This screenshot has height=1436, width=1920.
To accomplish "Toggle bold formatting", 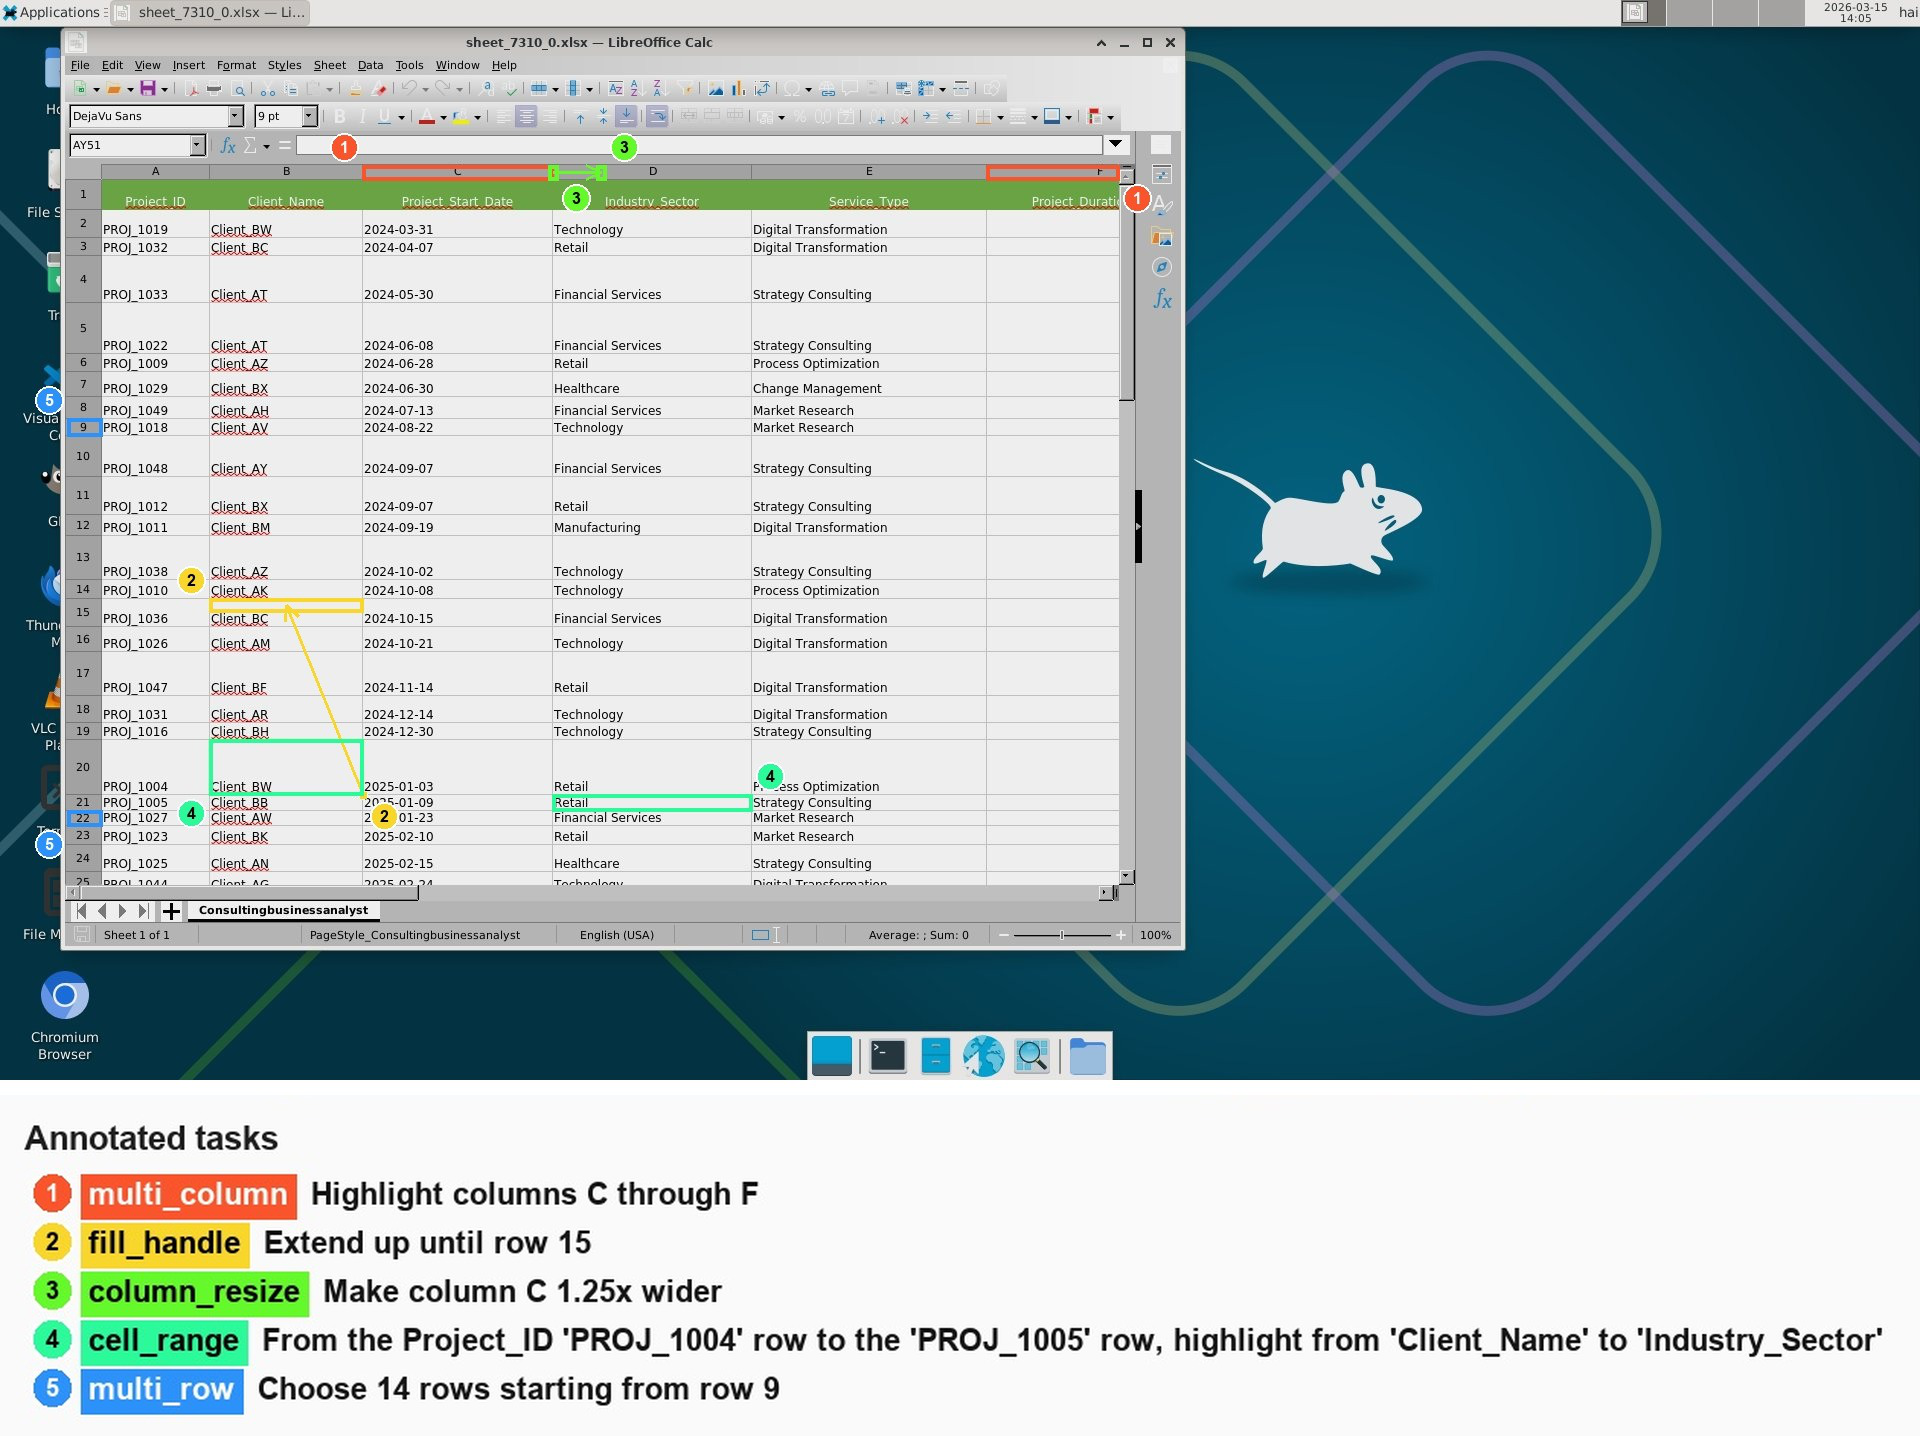I will coord(339,117).
